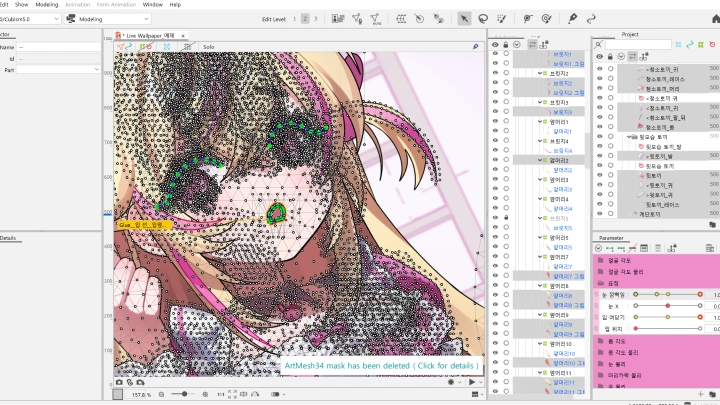Collapse the 앞머리1 deformer node
The width and height of the screenshot is (720, 405).
pyautogui.click(x=540, y=121)
